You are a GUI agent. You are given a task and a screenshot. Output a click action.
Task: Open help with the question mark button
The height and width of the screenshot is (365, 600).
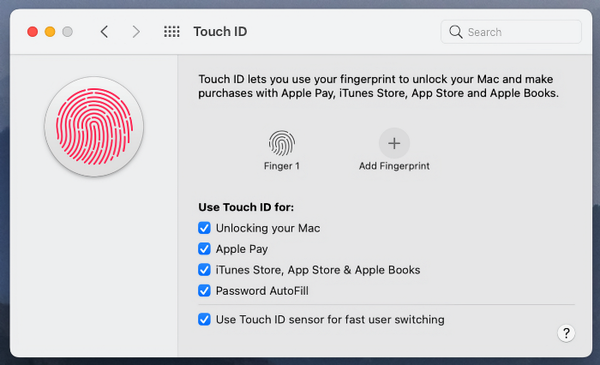(x=566, y=333)
